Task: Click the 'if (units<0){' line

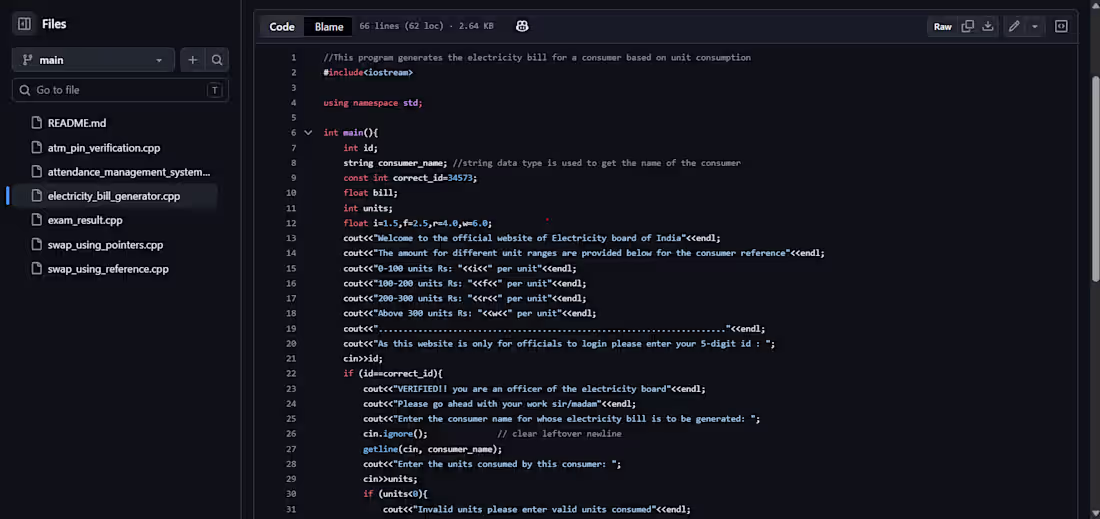Action: click(x=395, y=494)
